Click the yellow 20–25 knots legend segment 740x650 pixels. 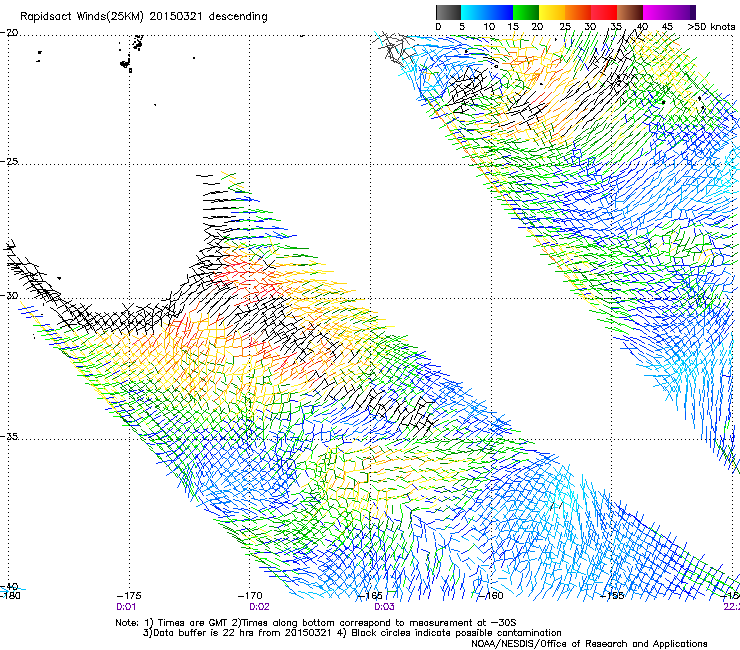pyautogui.click(x=552, y=12)
